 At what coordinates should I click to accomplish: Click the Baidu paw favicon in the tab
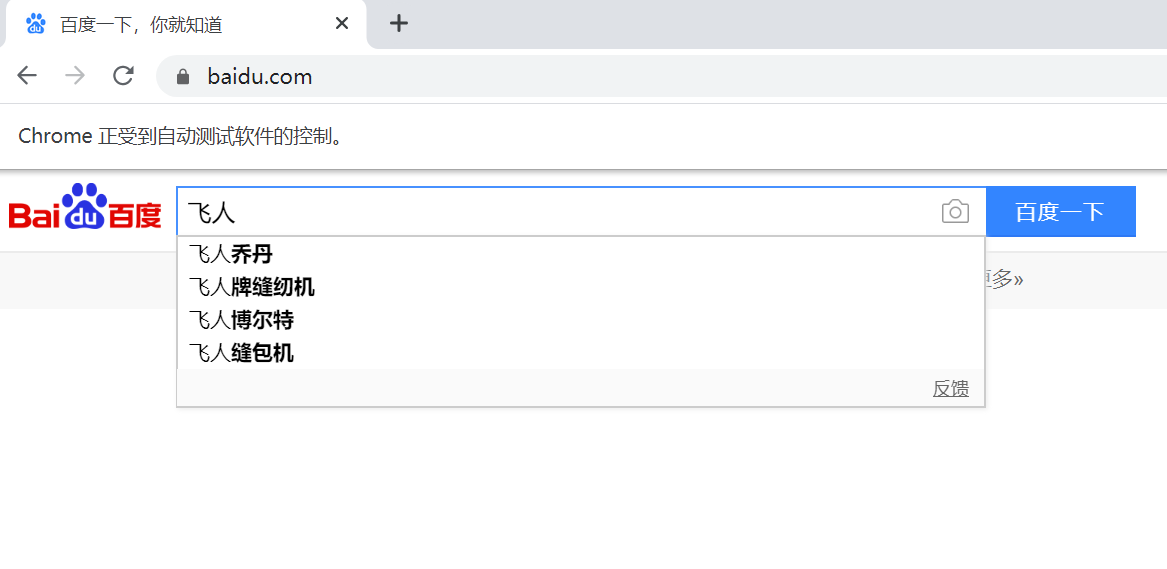(x=36, y=24)
